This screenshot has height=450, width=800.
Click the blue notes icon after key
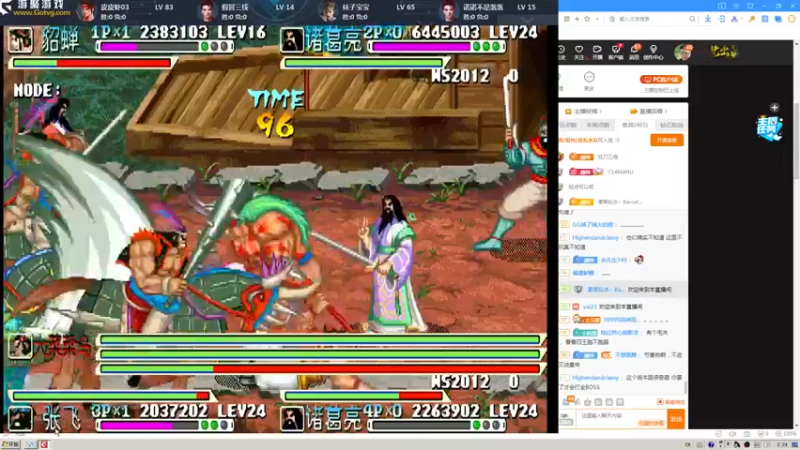pyautogui.click(x=765, y=19)
